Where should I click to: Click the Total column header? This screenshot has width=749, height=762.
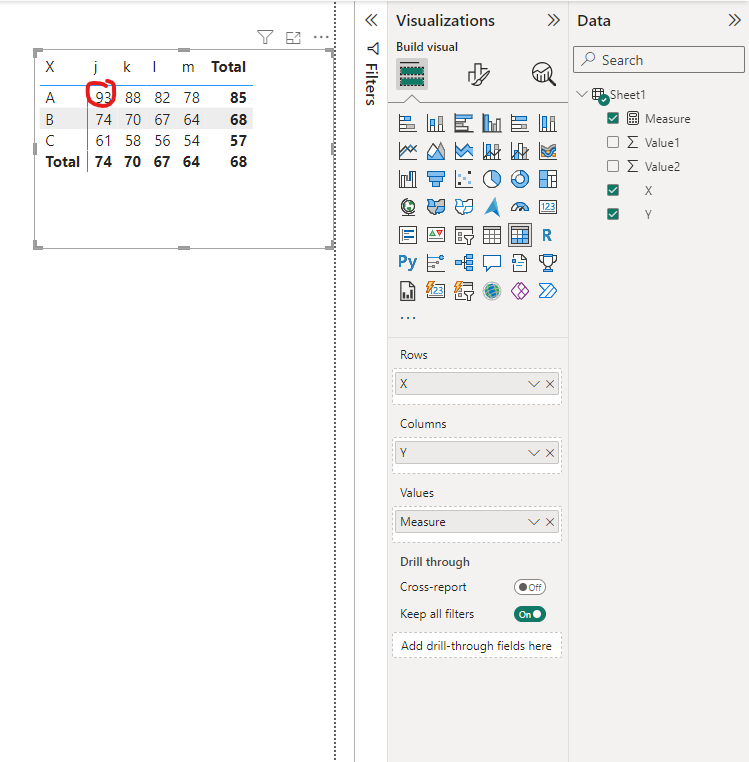[x=228, y=67]
